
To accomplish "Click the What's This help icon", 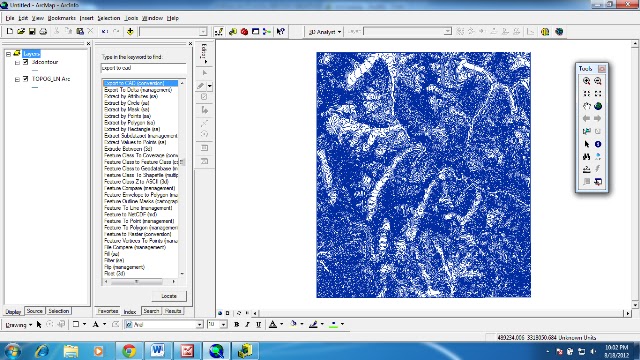I will point(280,31).
